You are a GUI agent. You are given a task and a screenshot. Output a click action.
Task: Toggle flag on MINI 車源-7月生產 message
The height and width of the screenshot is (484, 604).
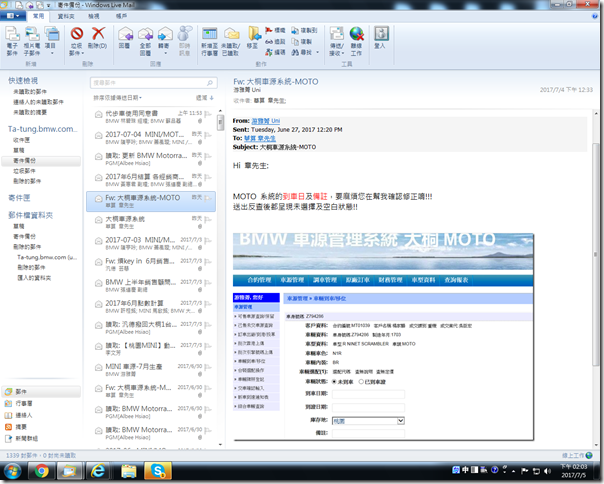point(208,366)
